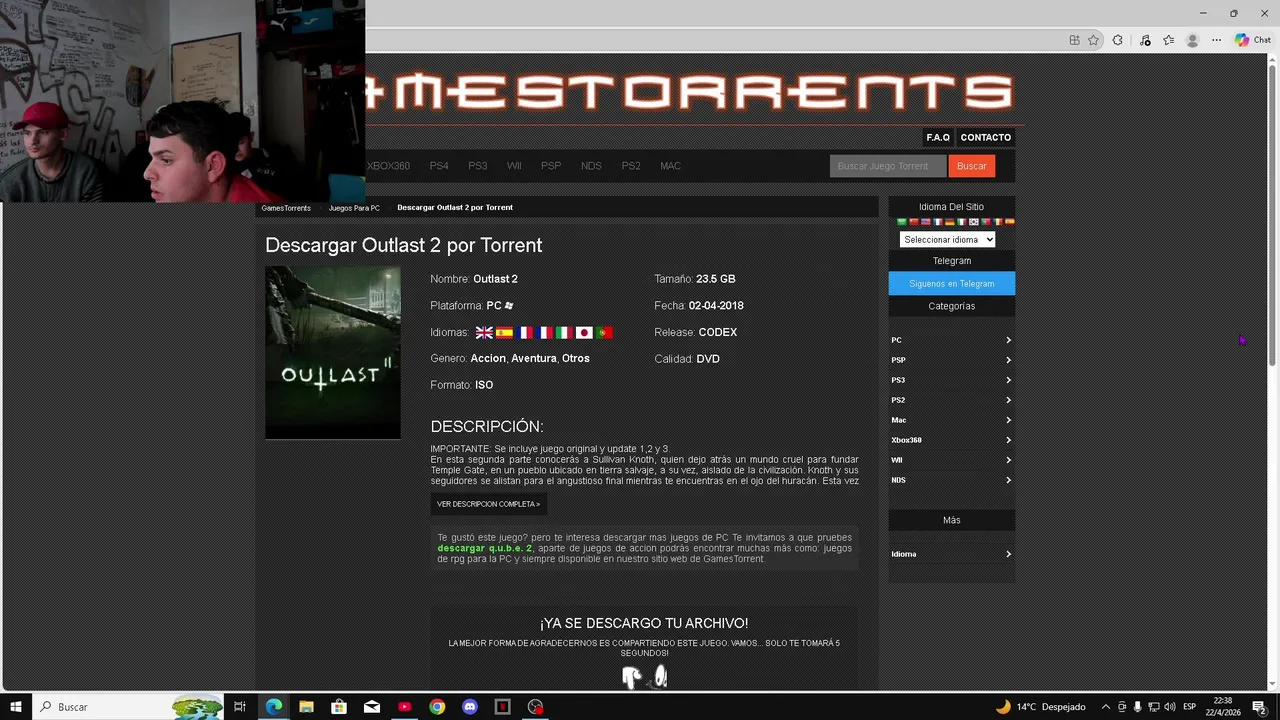Click the weather widget 14°C Despejado
Viewport: 1280px width, 720px height.
coord(1040,707)
